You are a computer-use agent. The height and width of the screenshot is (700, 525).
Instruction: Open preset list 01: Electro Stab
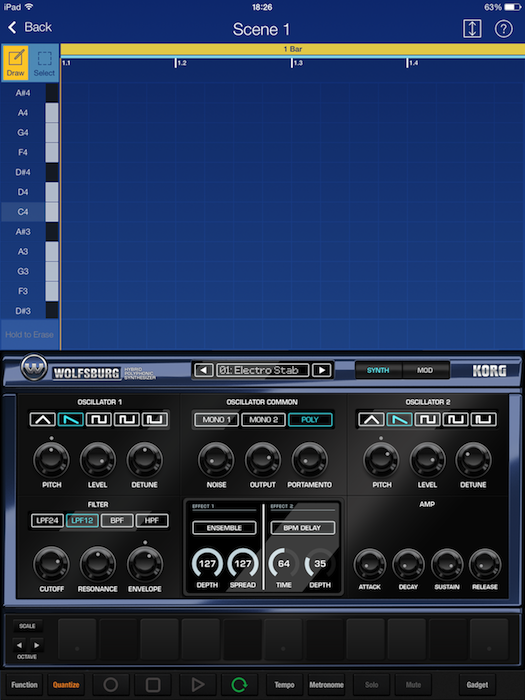click(263, 370)
